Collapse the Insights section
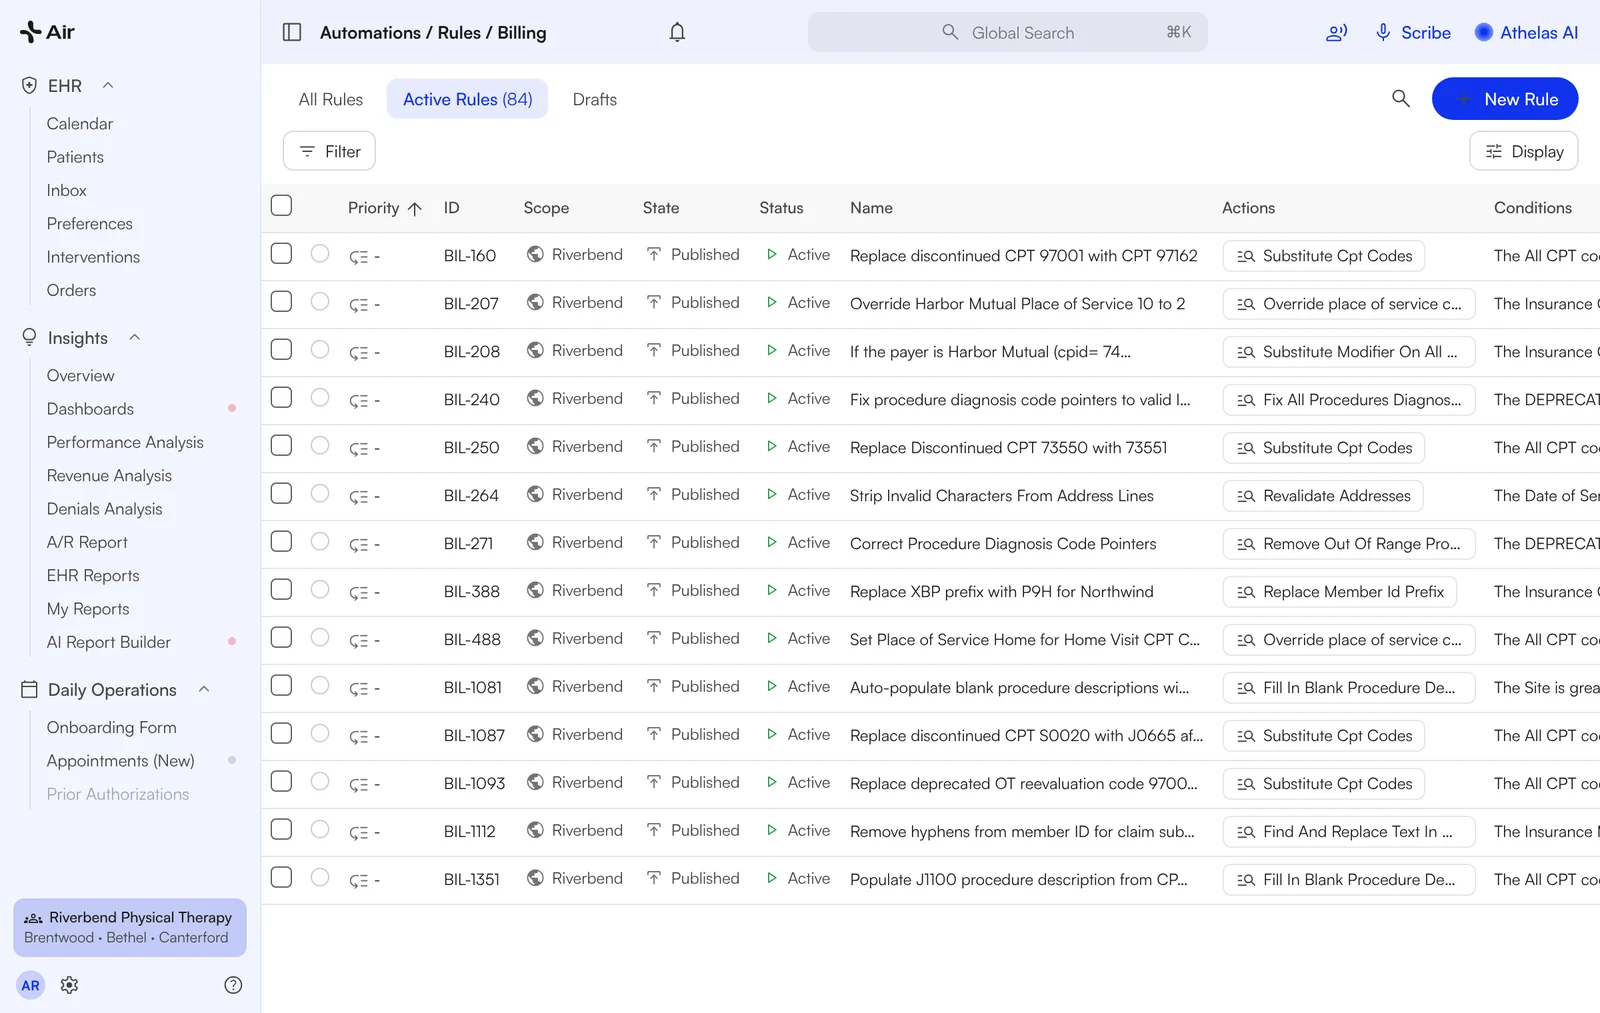Screen dimensions: 1600x1013 click(x=134, y=337)
